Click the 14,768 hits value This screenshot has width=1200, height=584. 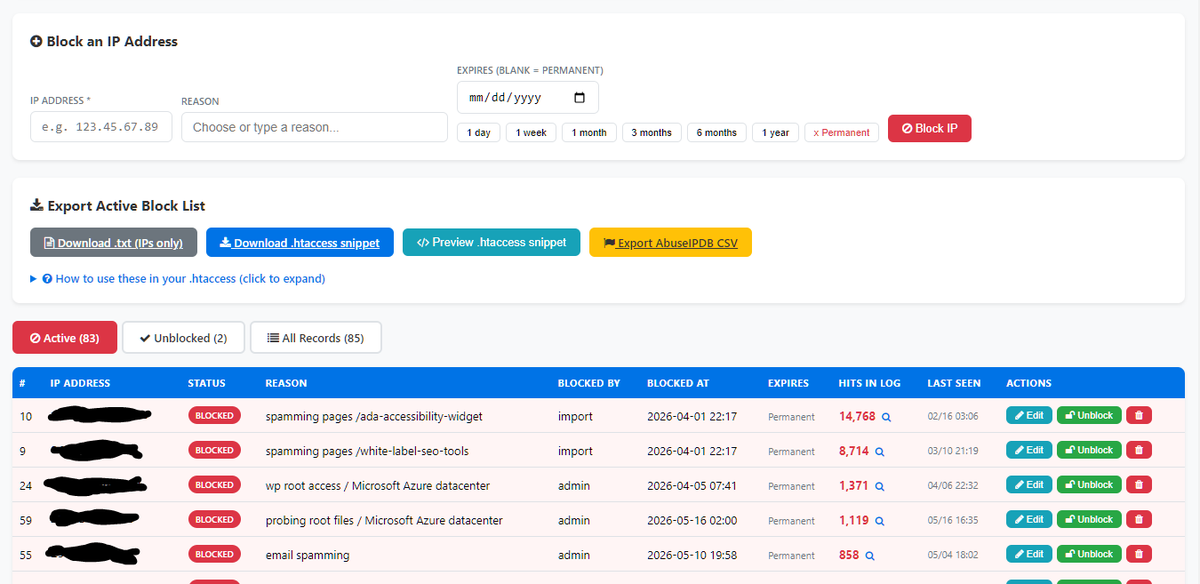point(857,416)
